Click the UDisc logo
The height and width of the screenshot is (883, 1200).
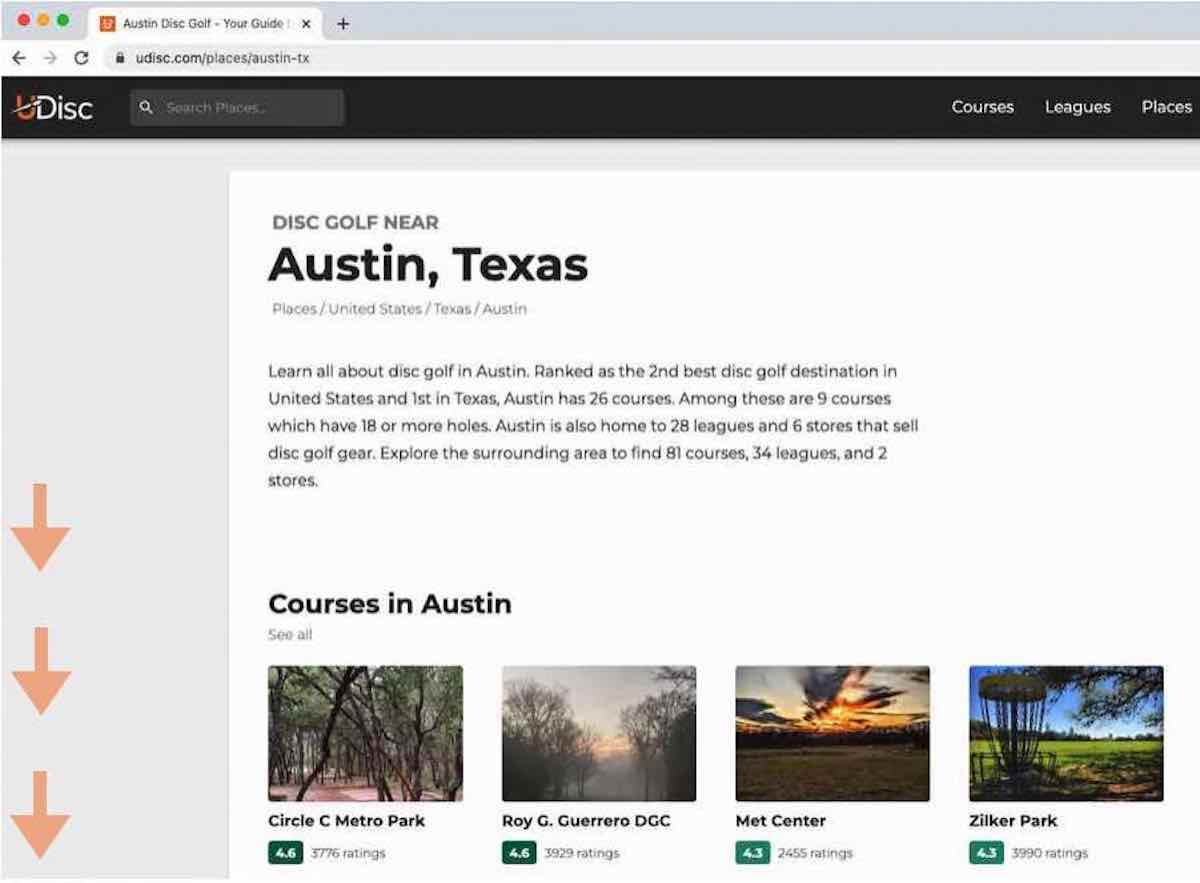pyautogui.click(x=53, y=108)
